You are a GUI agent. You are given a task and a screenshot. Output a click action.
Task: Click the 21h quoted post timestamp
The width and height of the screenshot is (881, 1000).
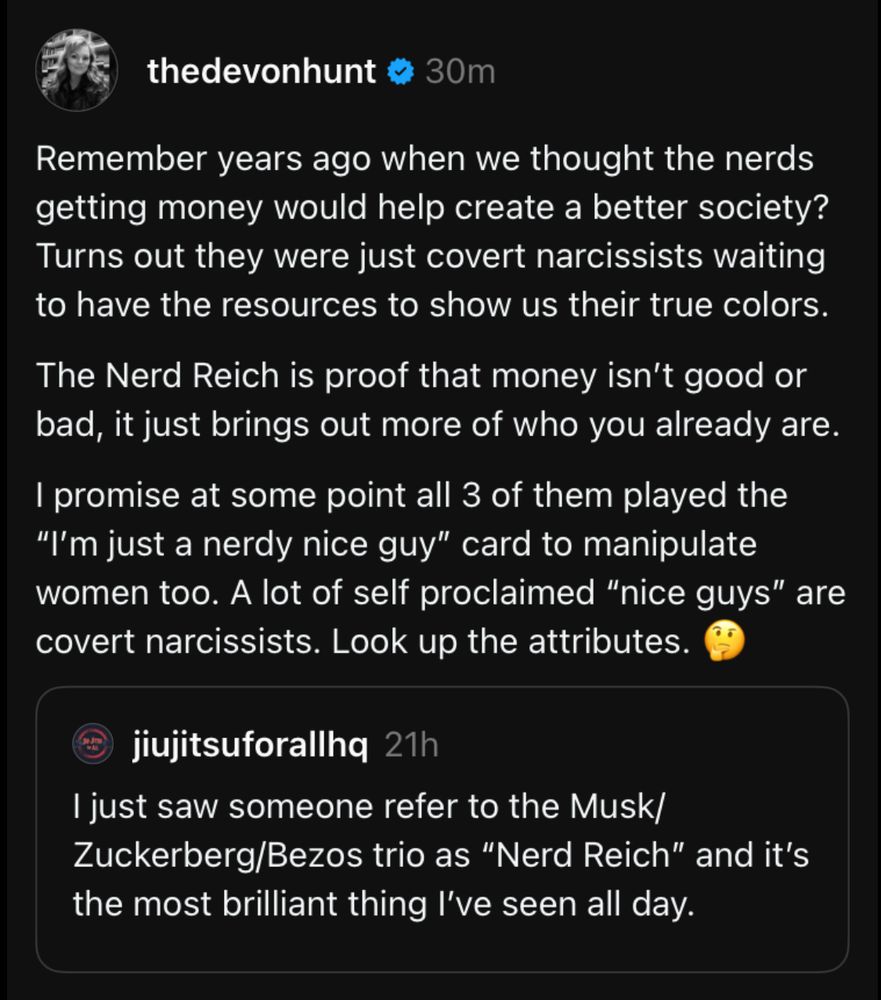point(411,745)
